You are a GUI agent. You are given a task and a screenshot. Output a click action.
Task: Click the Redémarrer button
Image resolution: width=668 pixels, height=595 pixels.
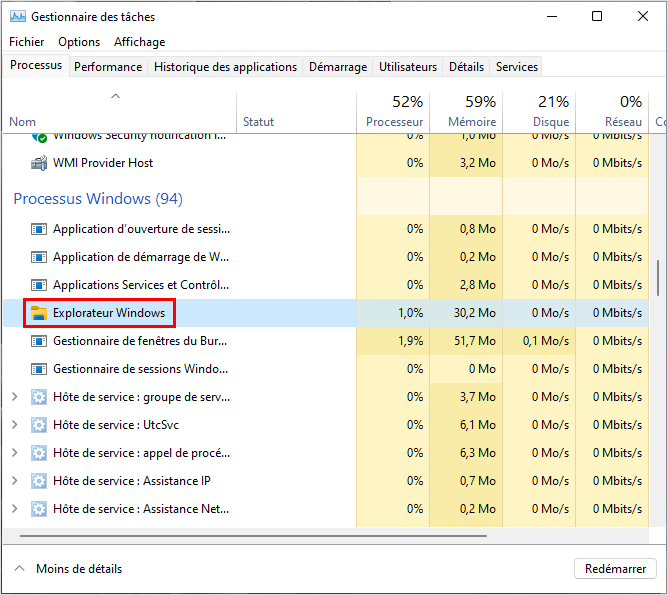(615, 569)
